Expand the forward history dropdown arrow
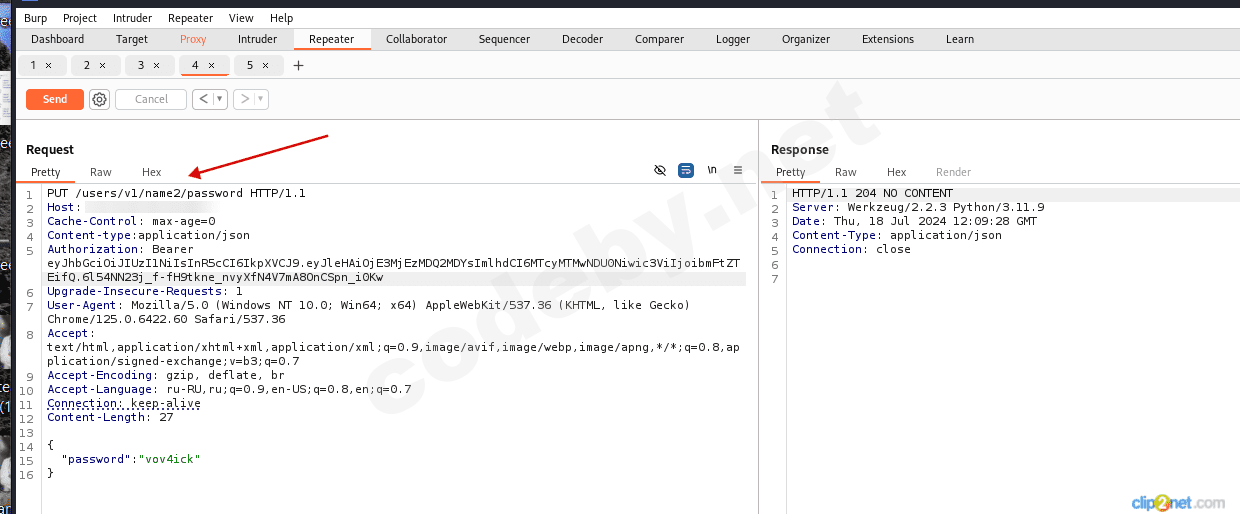The width and height of the screenshot is (1240, 514). [260, 99]
